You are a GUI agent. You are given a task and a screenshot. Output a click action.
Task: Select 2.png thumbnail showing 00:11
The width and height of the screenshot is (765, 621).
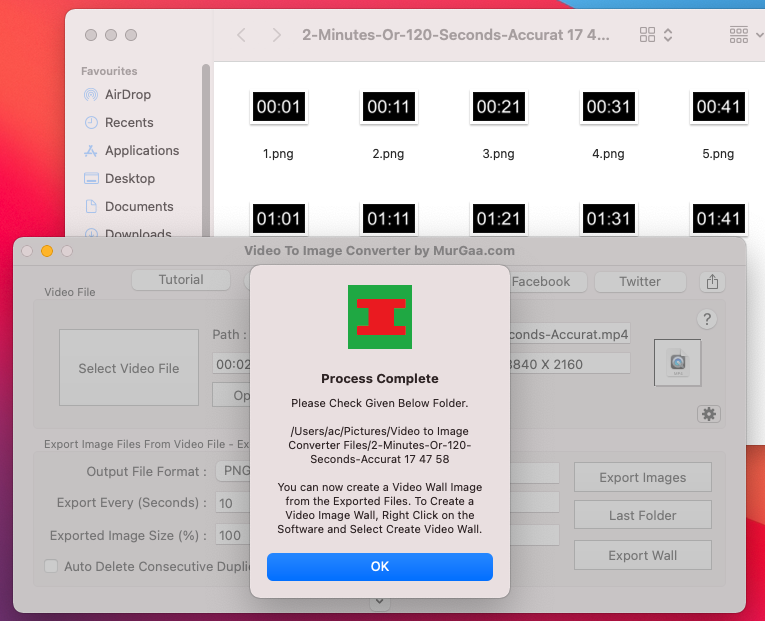pos(388,106)
